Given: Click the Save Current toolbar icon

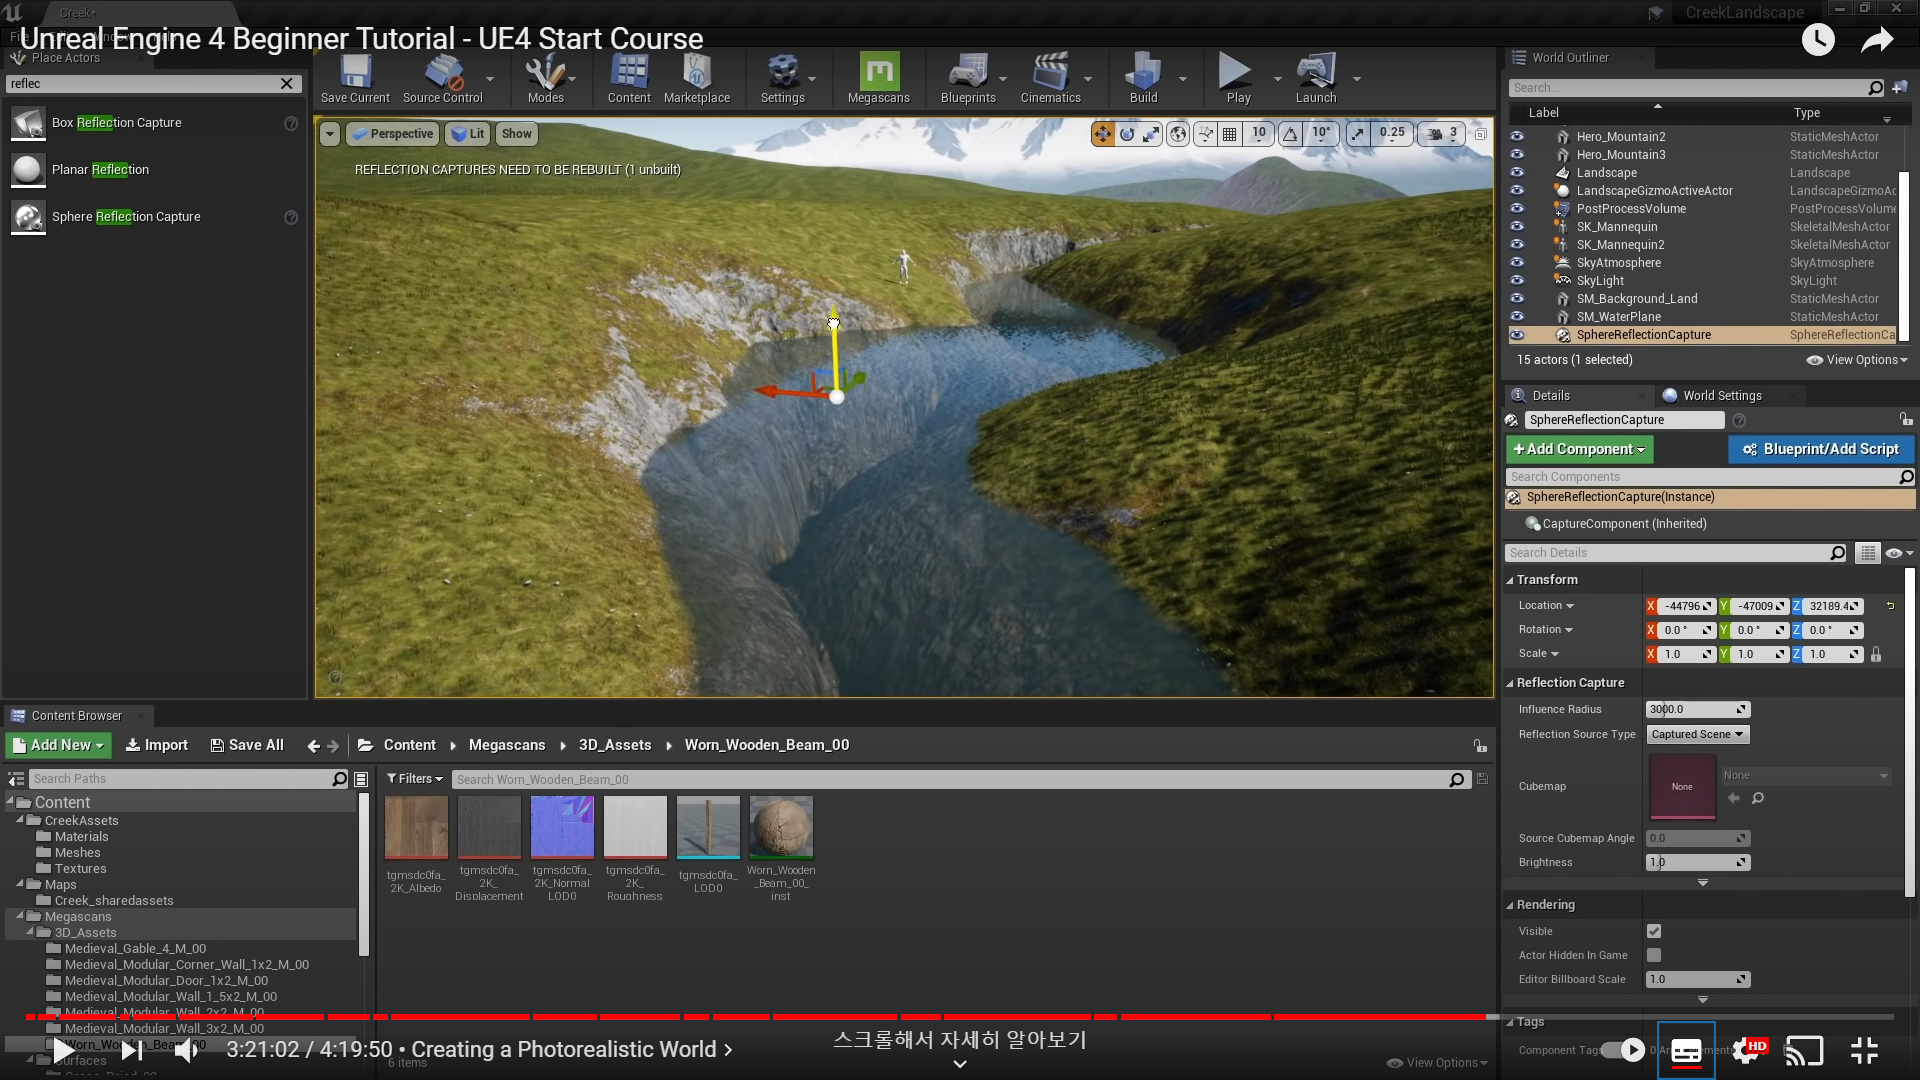Looking at the screenshot, I should (355, 78).
